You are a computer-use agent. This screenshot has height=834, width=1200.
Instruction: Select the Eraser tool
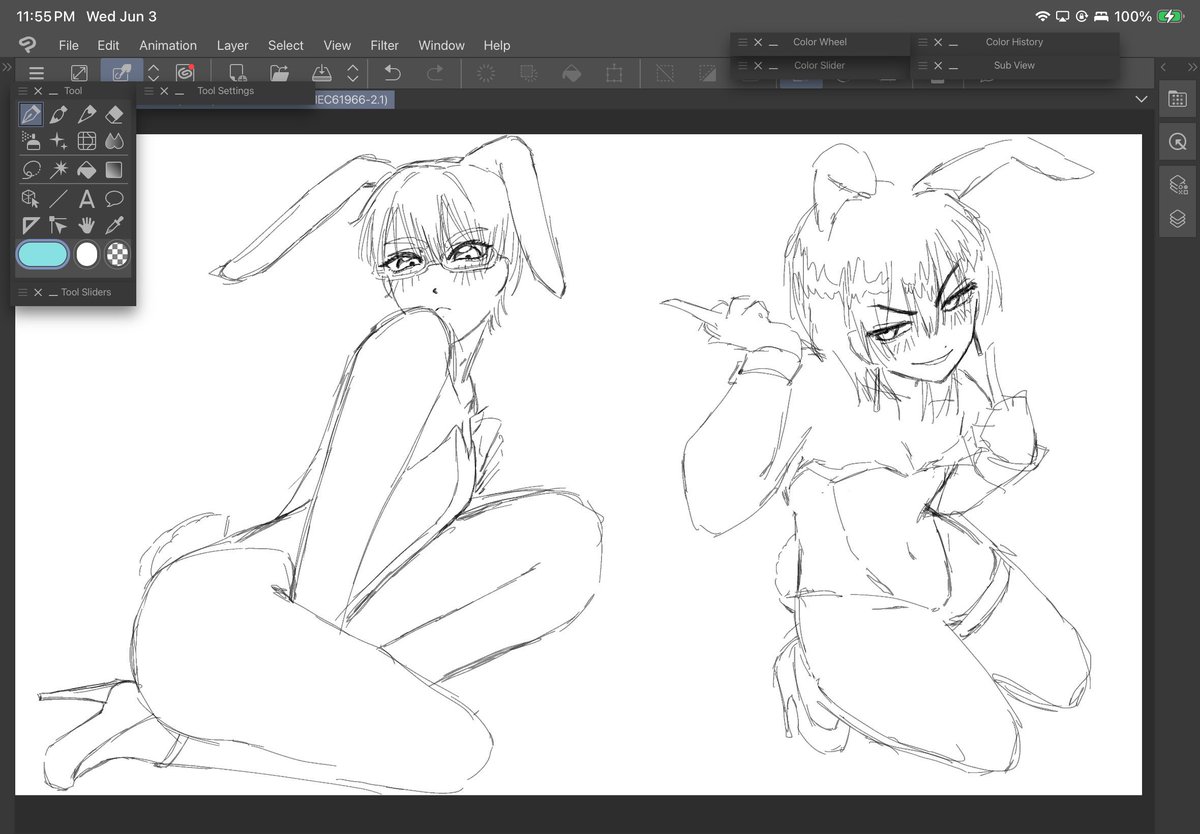(x=114, y=114)
